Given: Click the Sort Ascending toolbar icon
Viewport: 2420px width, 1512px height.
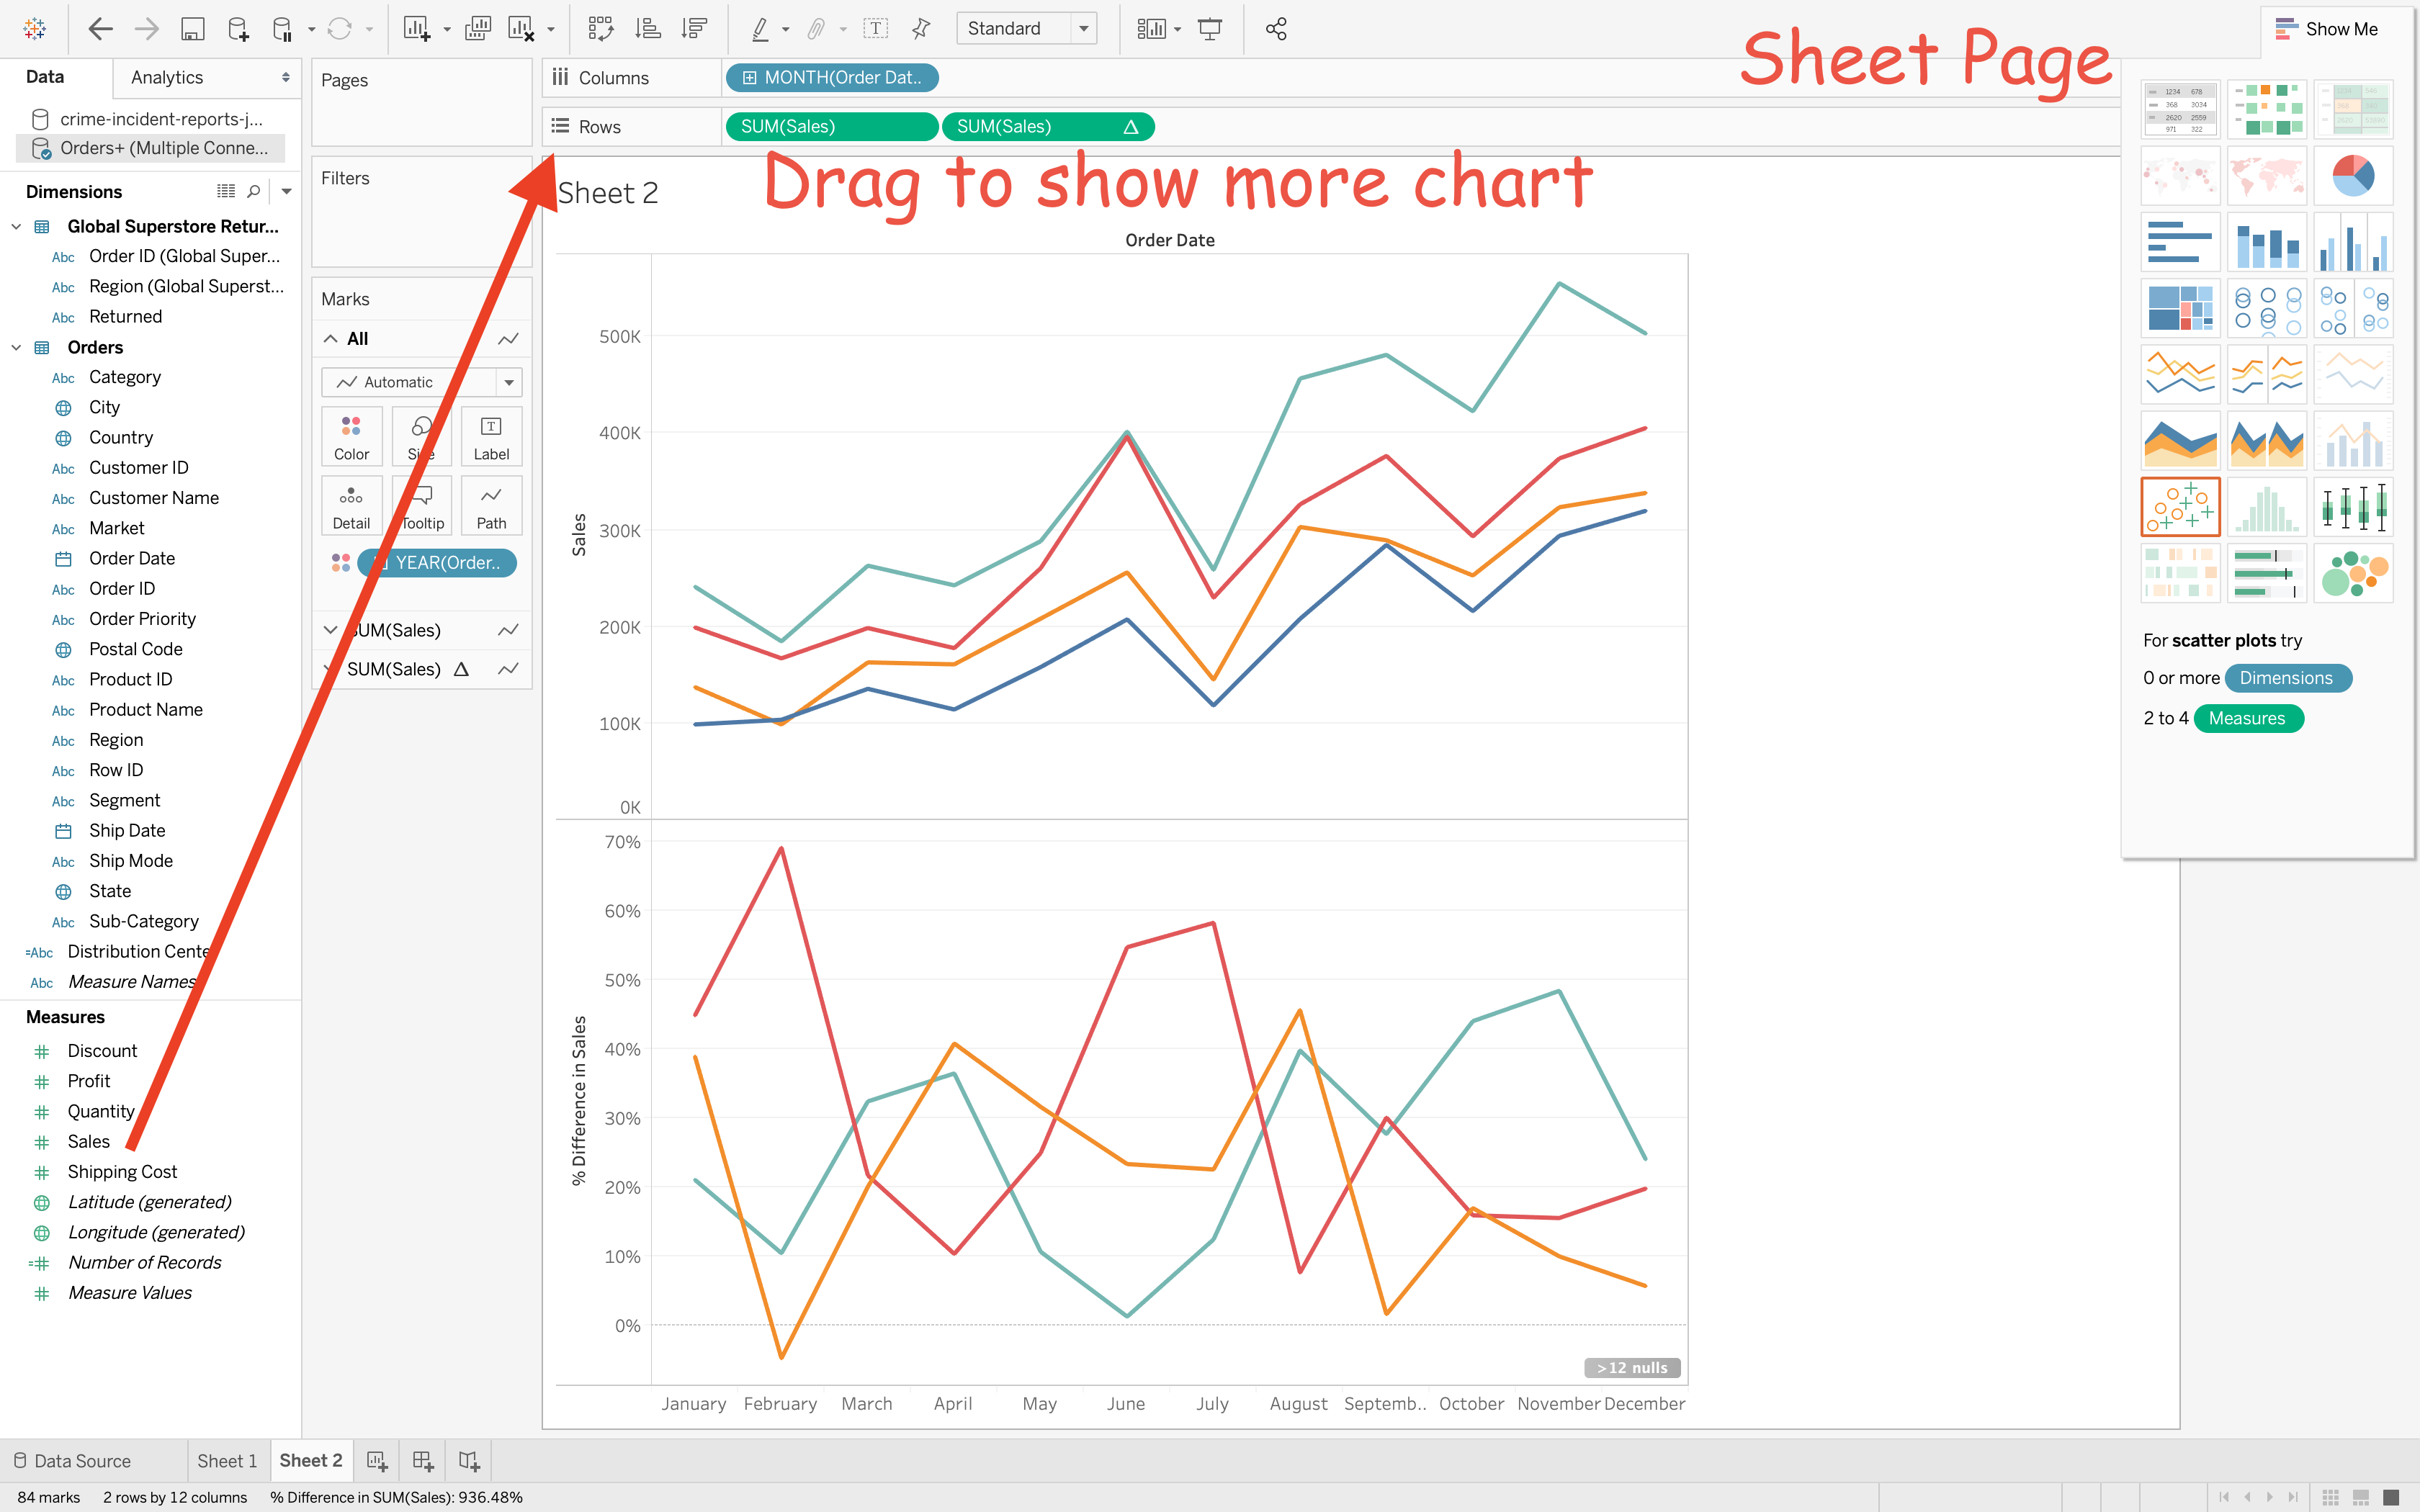Looking at the screenshot, I should pyautogui.click(x=648, y=29).
